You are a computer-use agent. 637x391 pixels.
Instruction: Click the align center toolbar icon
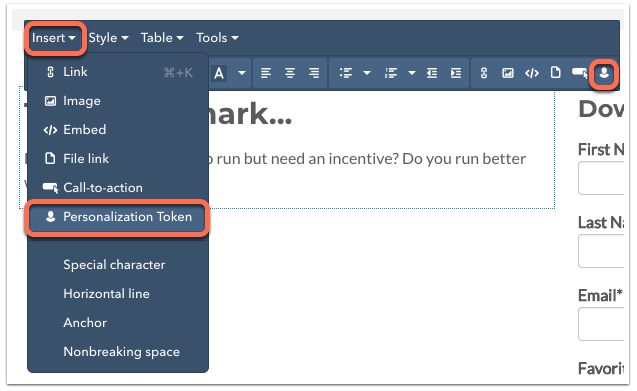[x=290, y=73]
